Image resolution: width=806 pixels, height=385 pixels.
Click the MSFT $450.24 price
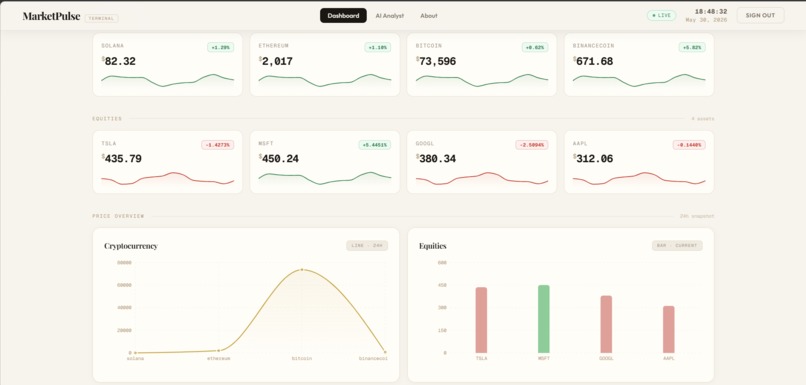(279, 159)
